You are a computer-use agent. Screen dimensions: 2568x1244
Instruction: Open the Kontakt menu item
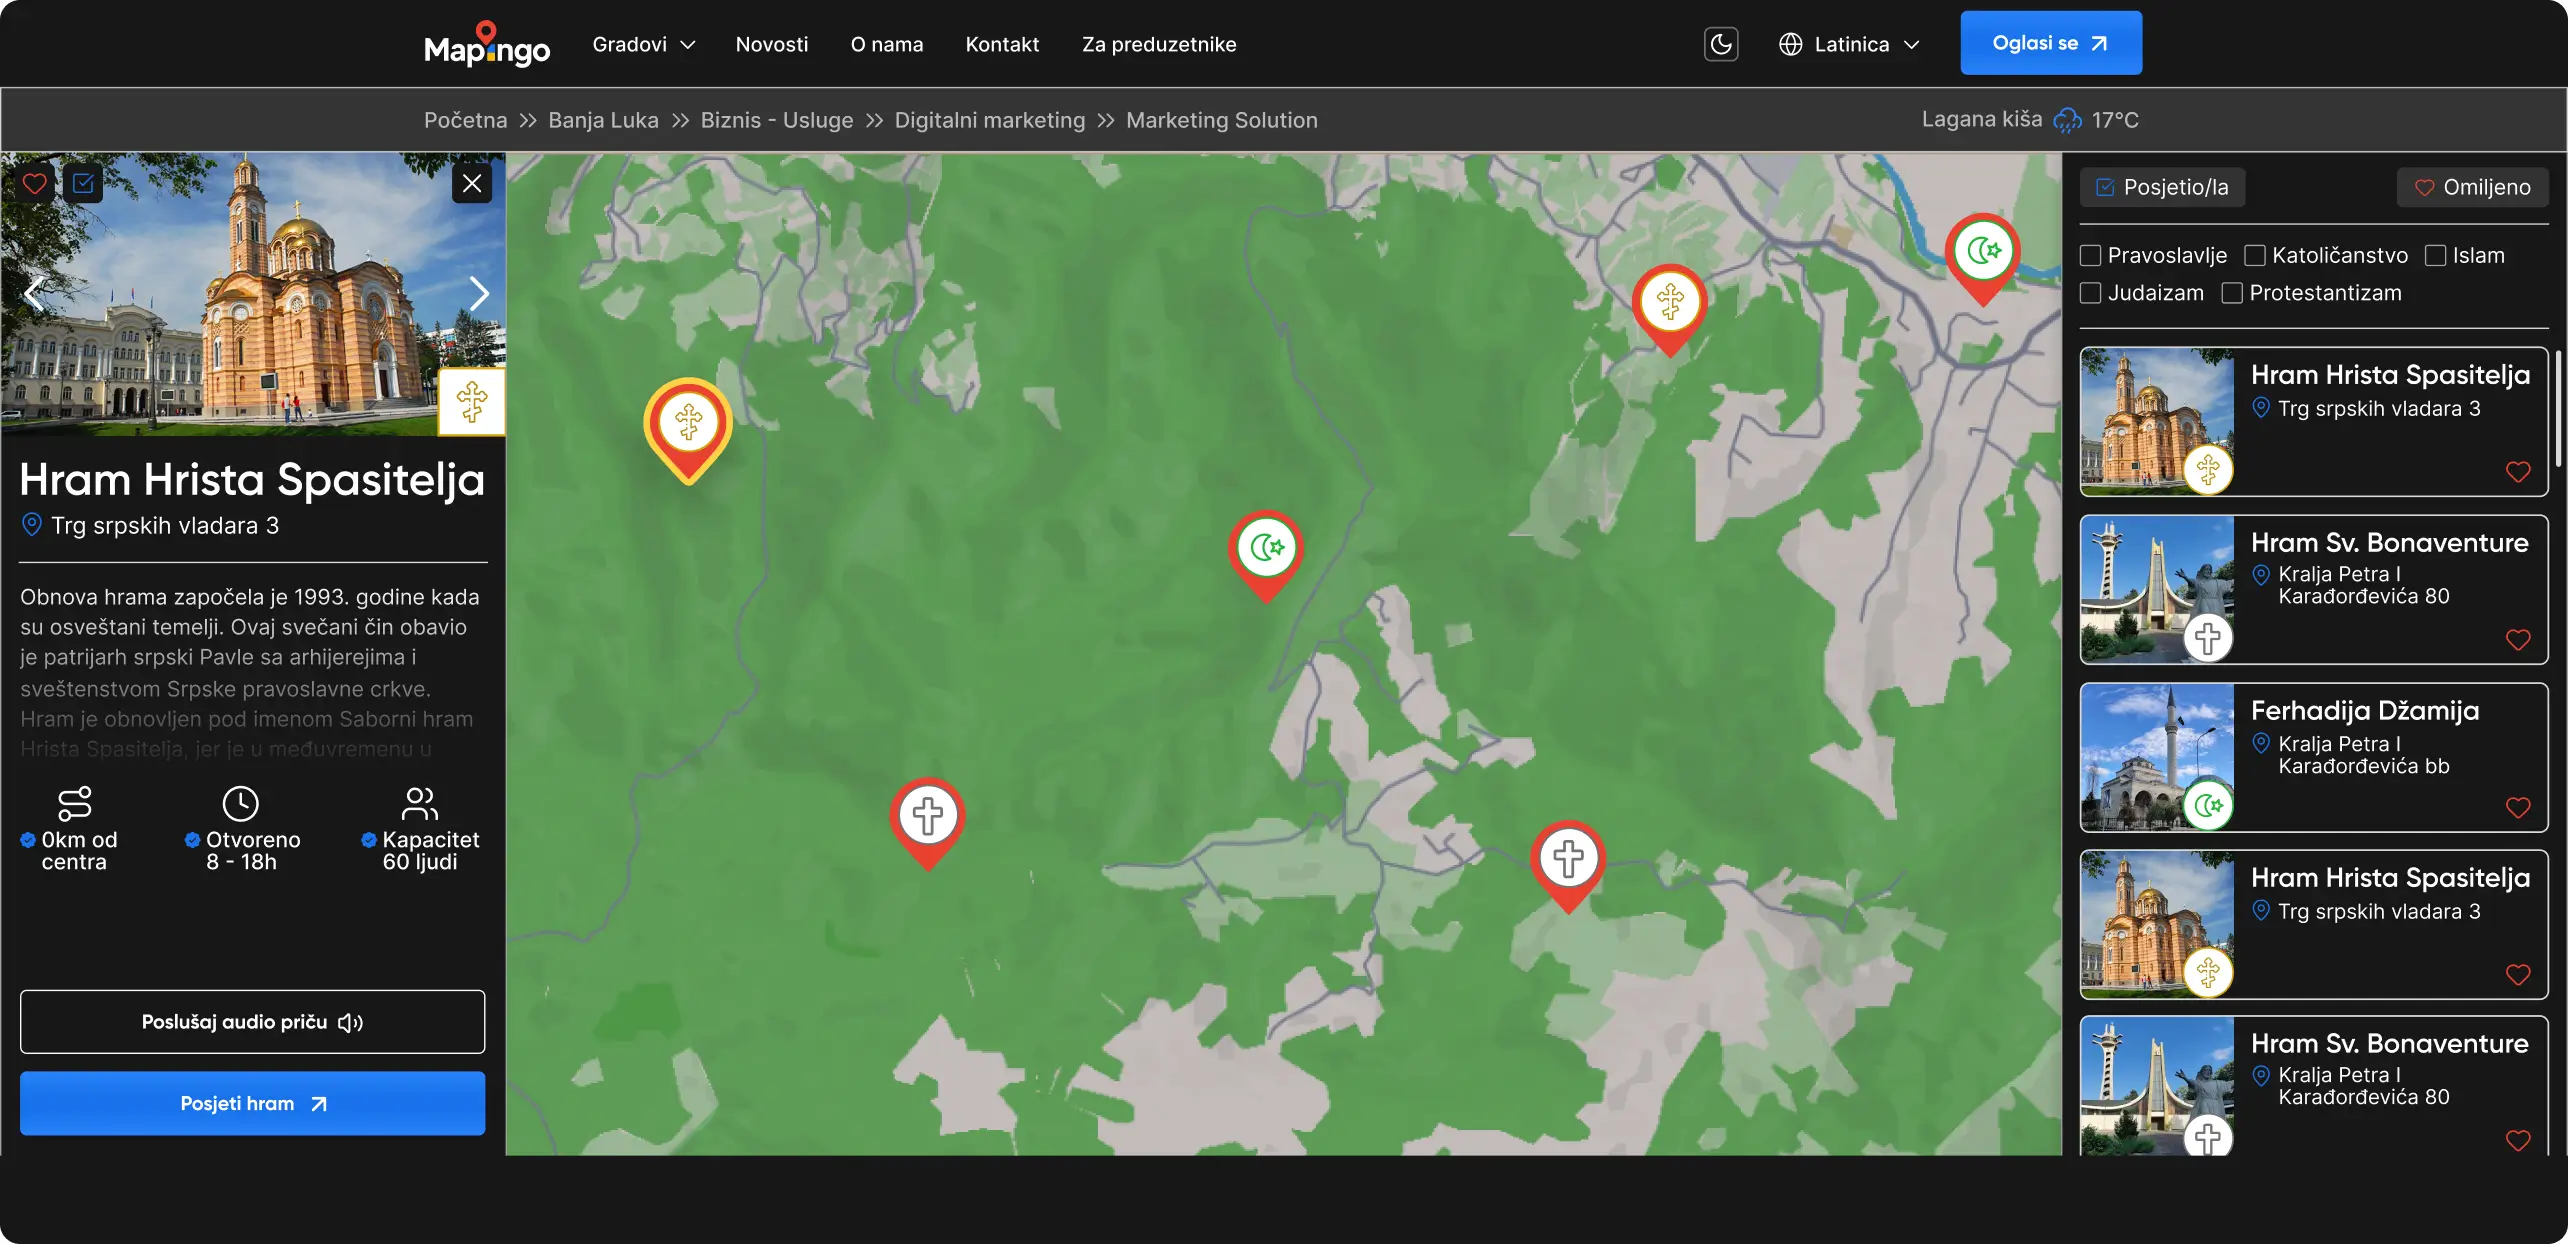click(1002, 44)
